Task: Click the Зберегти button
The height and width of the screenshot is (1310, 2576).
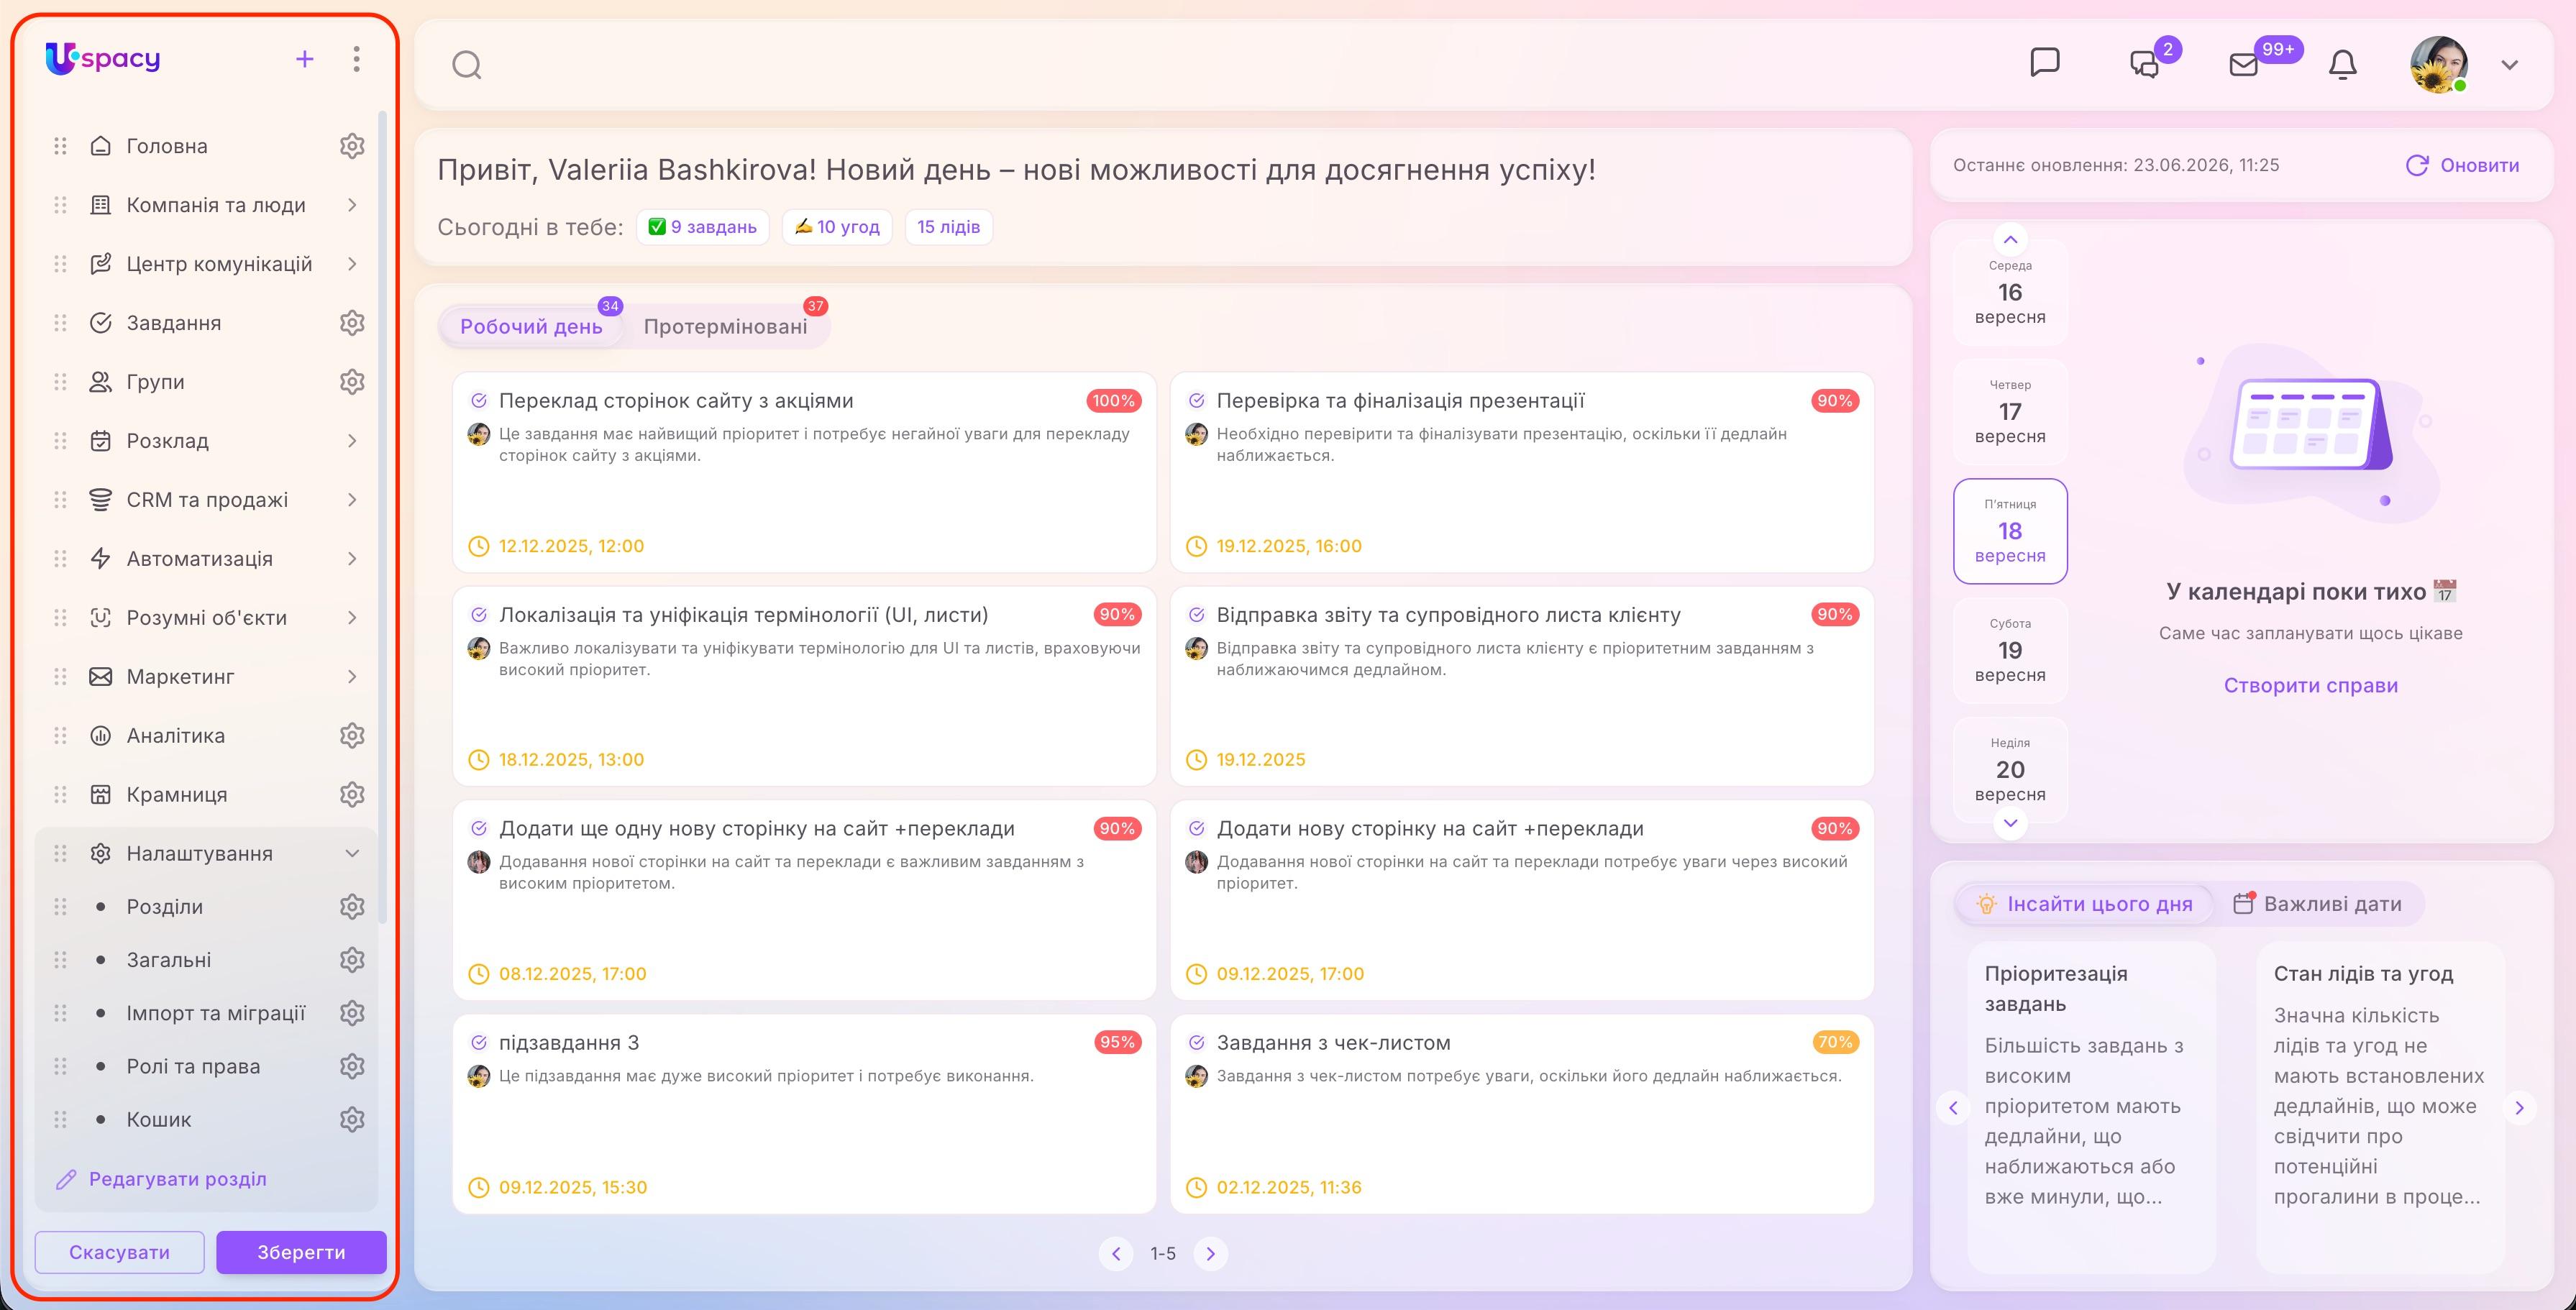Action: pyautogui.click(x=301, y=1252)
